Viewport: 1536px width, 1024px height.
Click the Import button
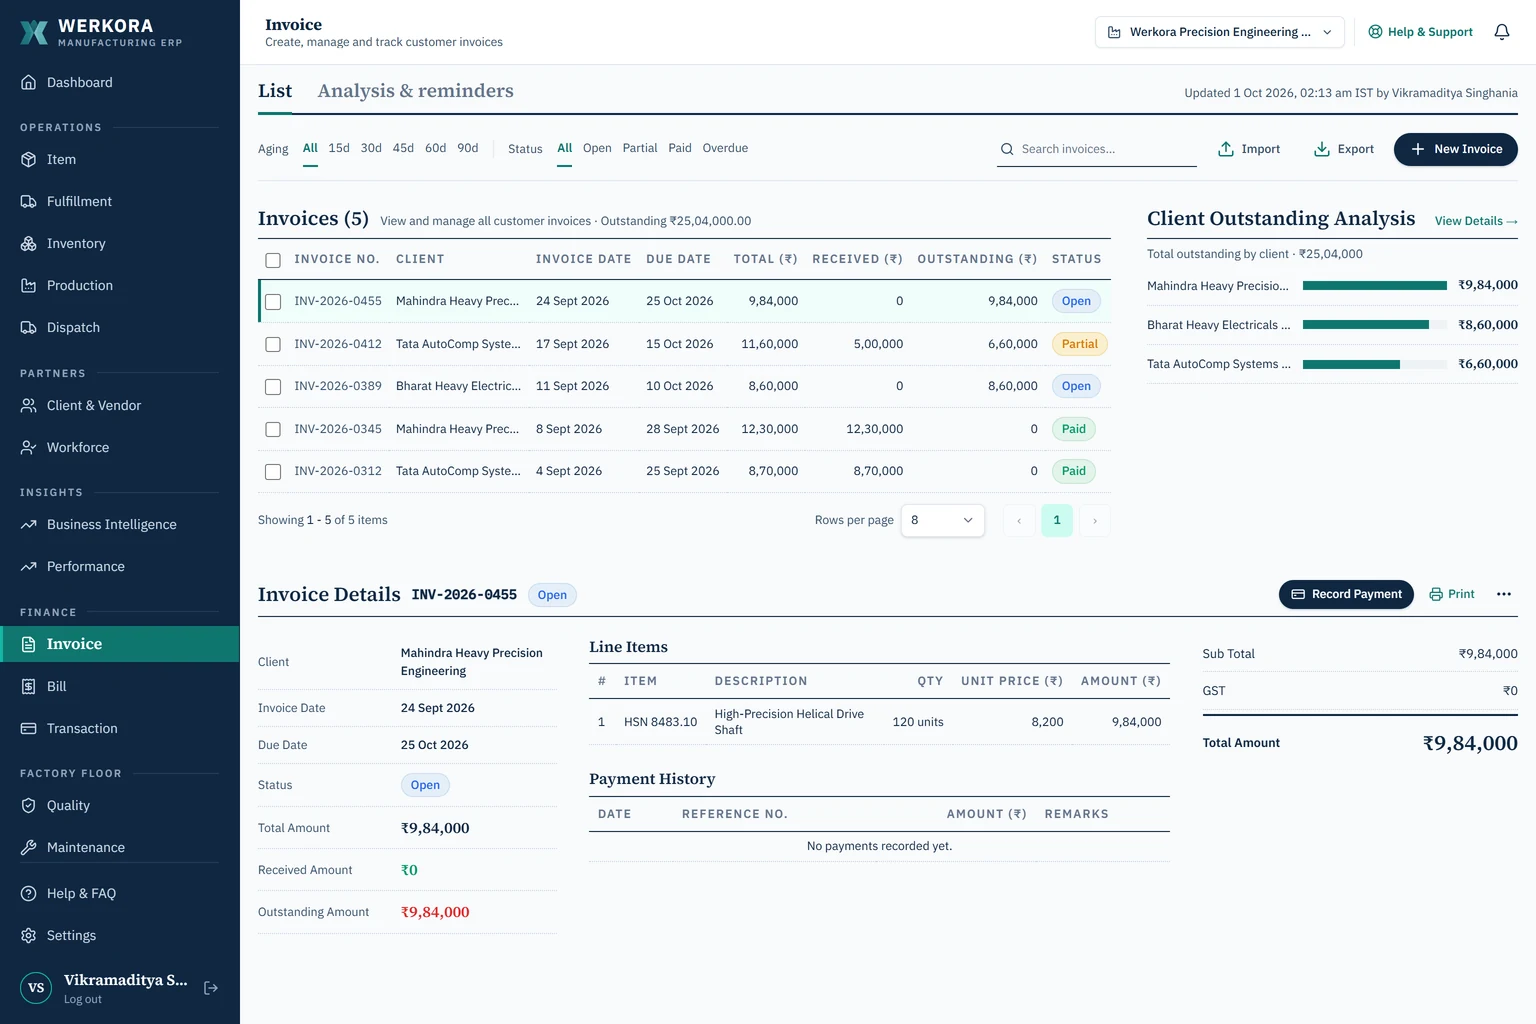[1249, 149]
